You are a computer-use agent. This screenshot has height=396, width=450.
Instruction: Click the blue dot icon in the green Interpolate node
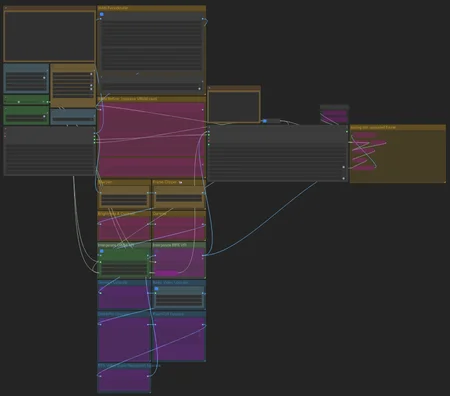coord(102,251)
